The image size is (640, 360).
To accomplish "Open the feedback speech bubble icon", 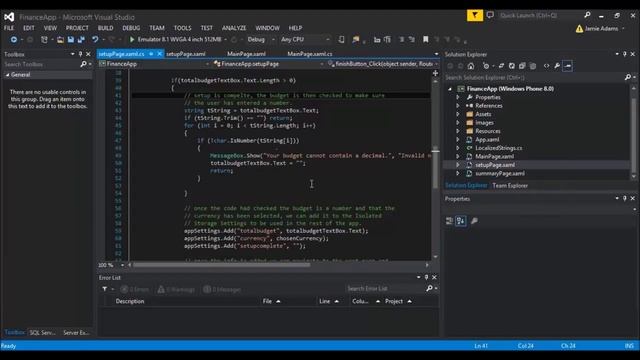I will pos(490,16).
